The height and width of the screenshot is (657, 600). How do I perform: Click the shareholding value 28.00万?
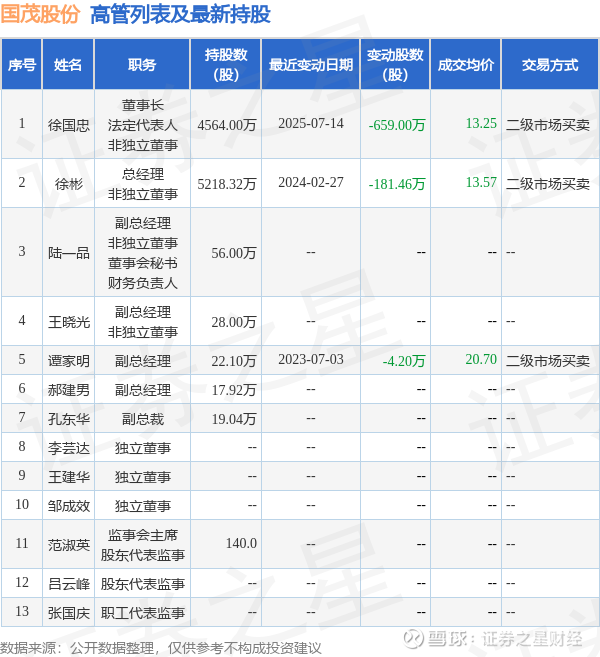click(x=233, y=322)
